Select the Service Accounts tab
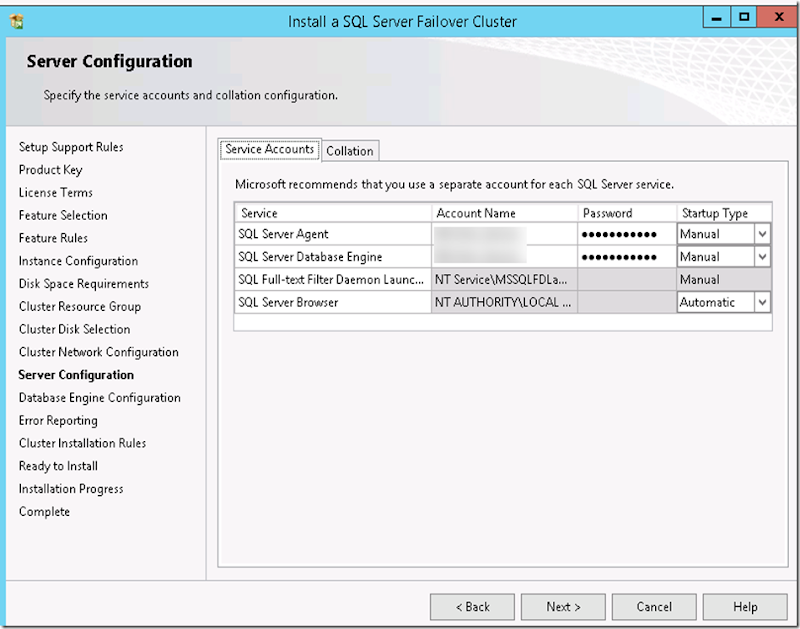 point(270,149)
